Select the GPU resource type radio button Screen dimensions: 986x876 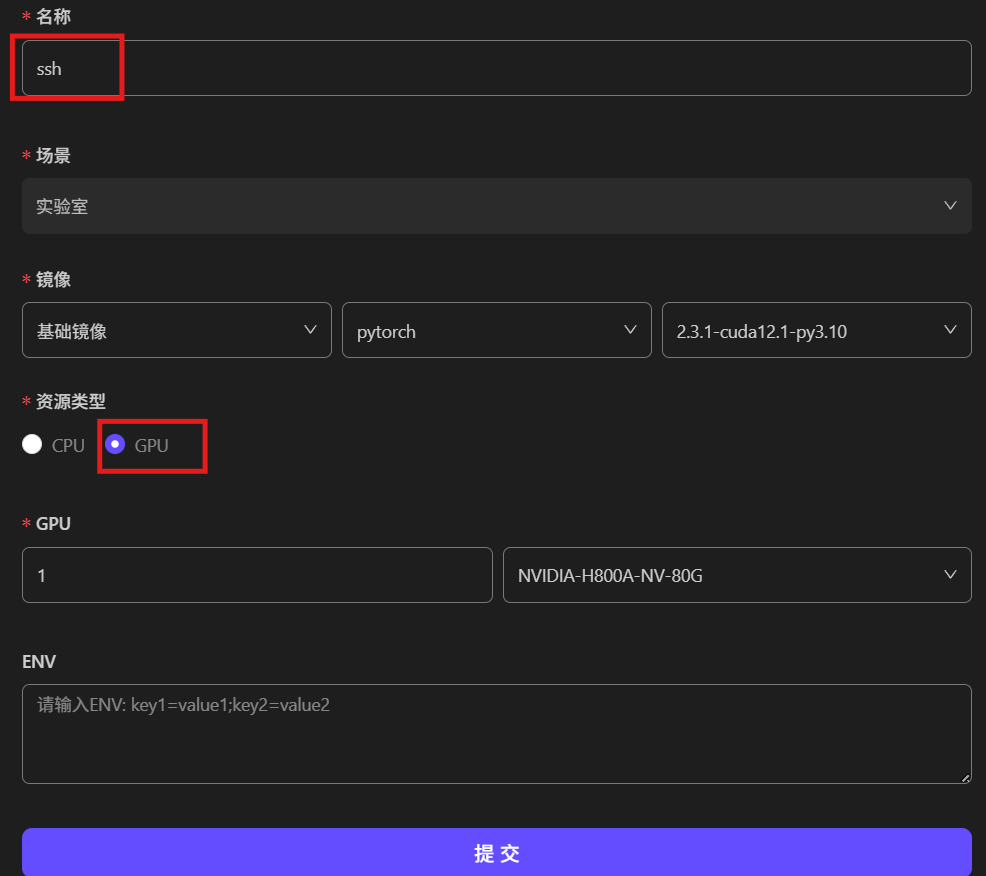click(115, 444)
